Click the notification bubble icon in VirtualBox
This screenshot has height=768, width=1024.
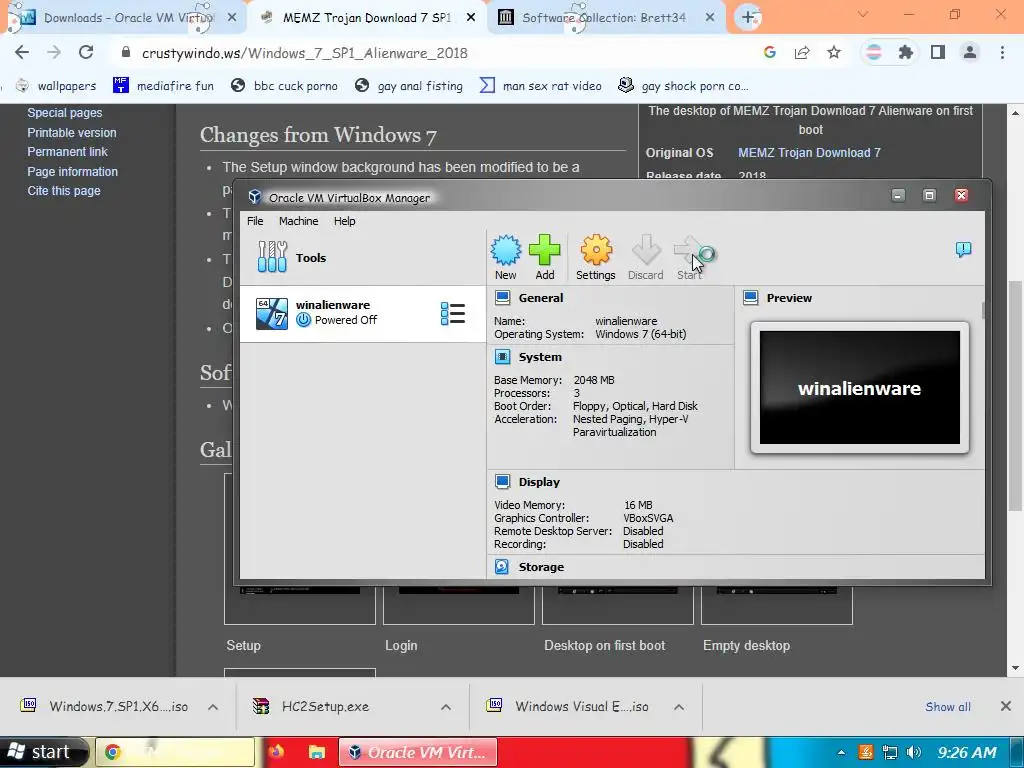963,249
